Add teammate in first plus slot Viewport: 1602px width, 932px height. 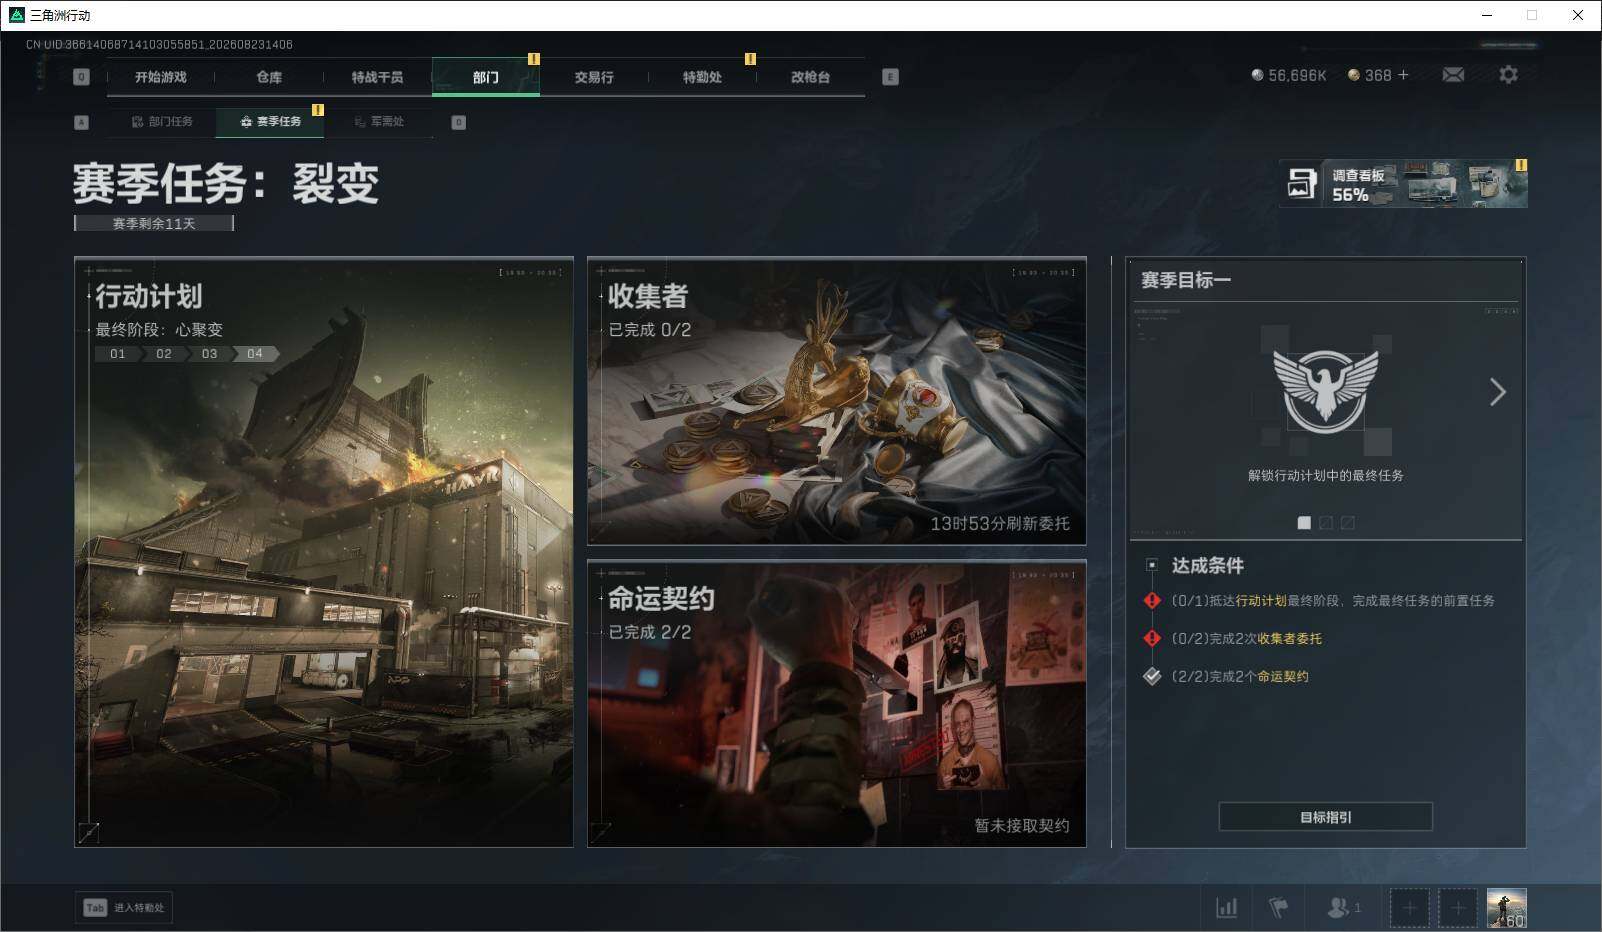point(1409,908)
